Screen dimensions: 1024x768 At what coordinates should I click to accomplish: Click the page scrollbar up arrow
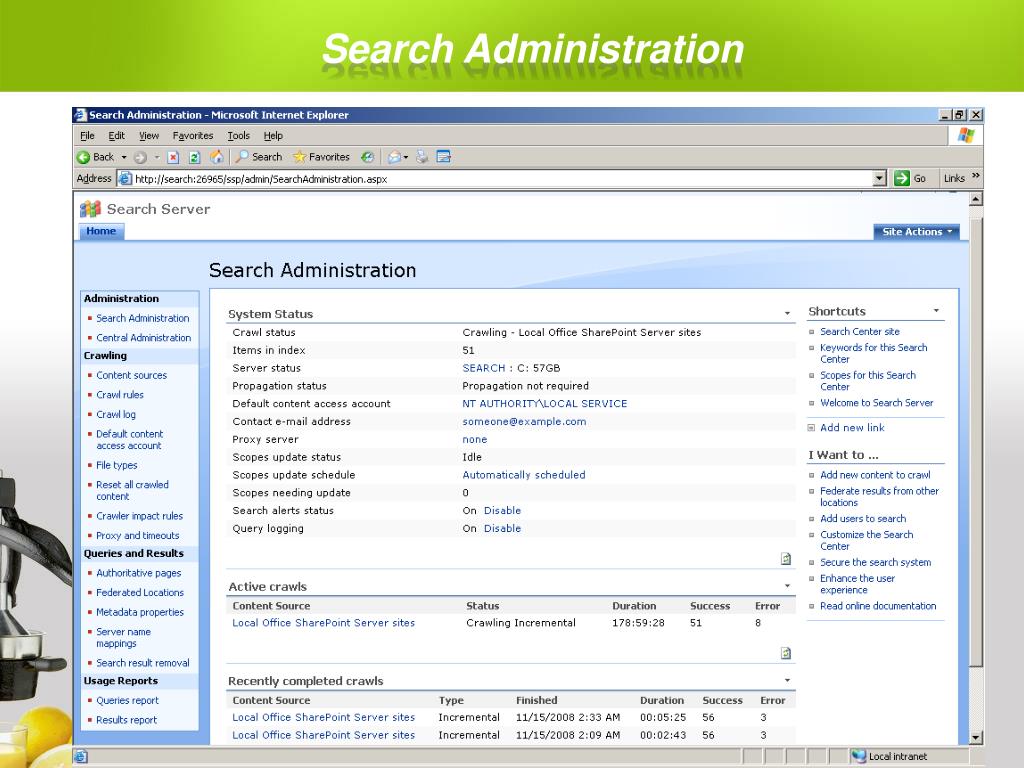976,199
